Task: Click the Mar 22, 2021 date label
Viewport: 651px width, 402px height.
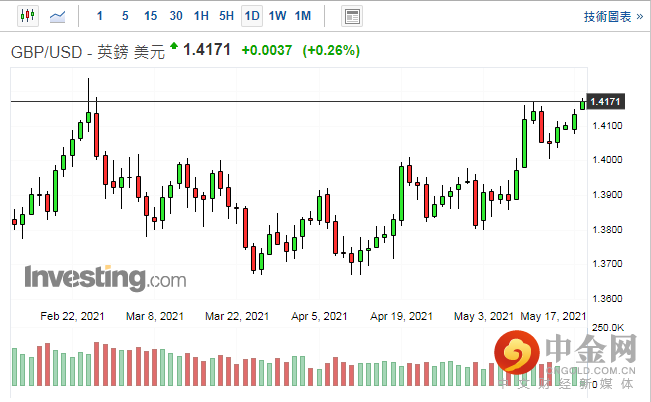Action: point(237,316)
